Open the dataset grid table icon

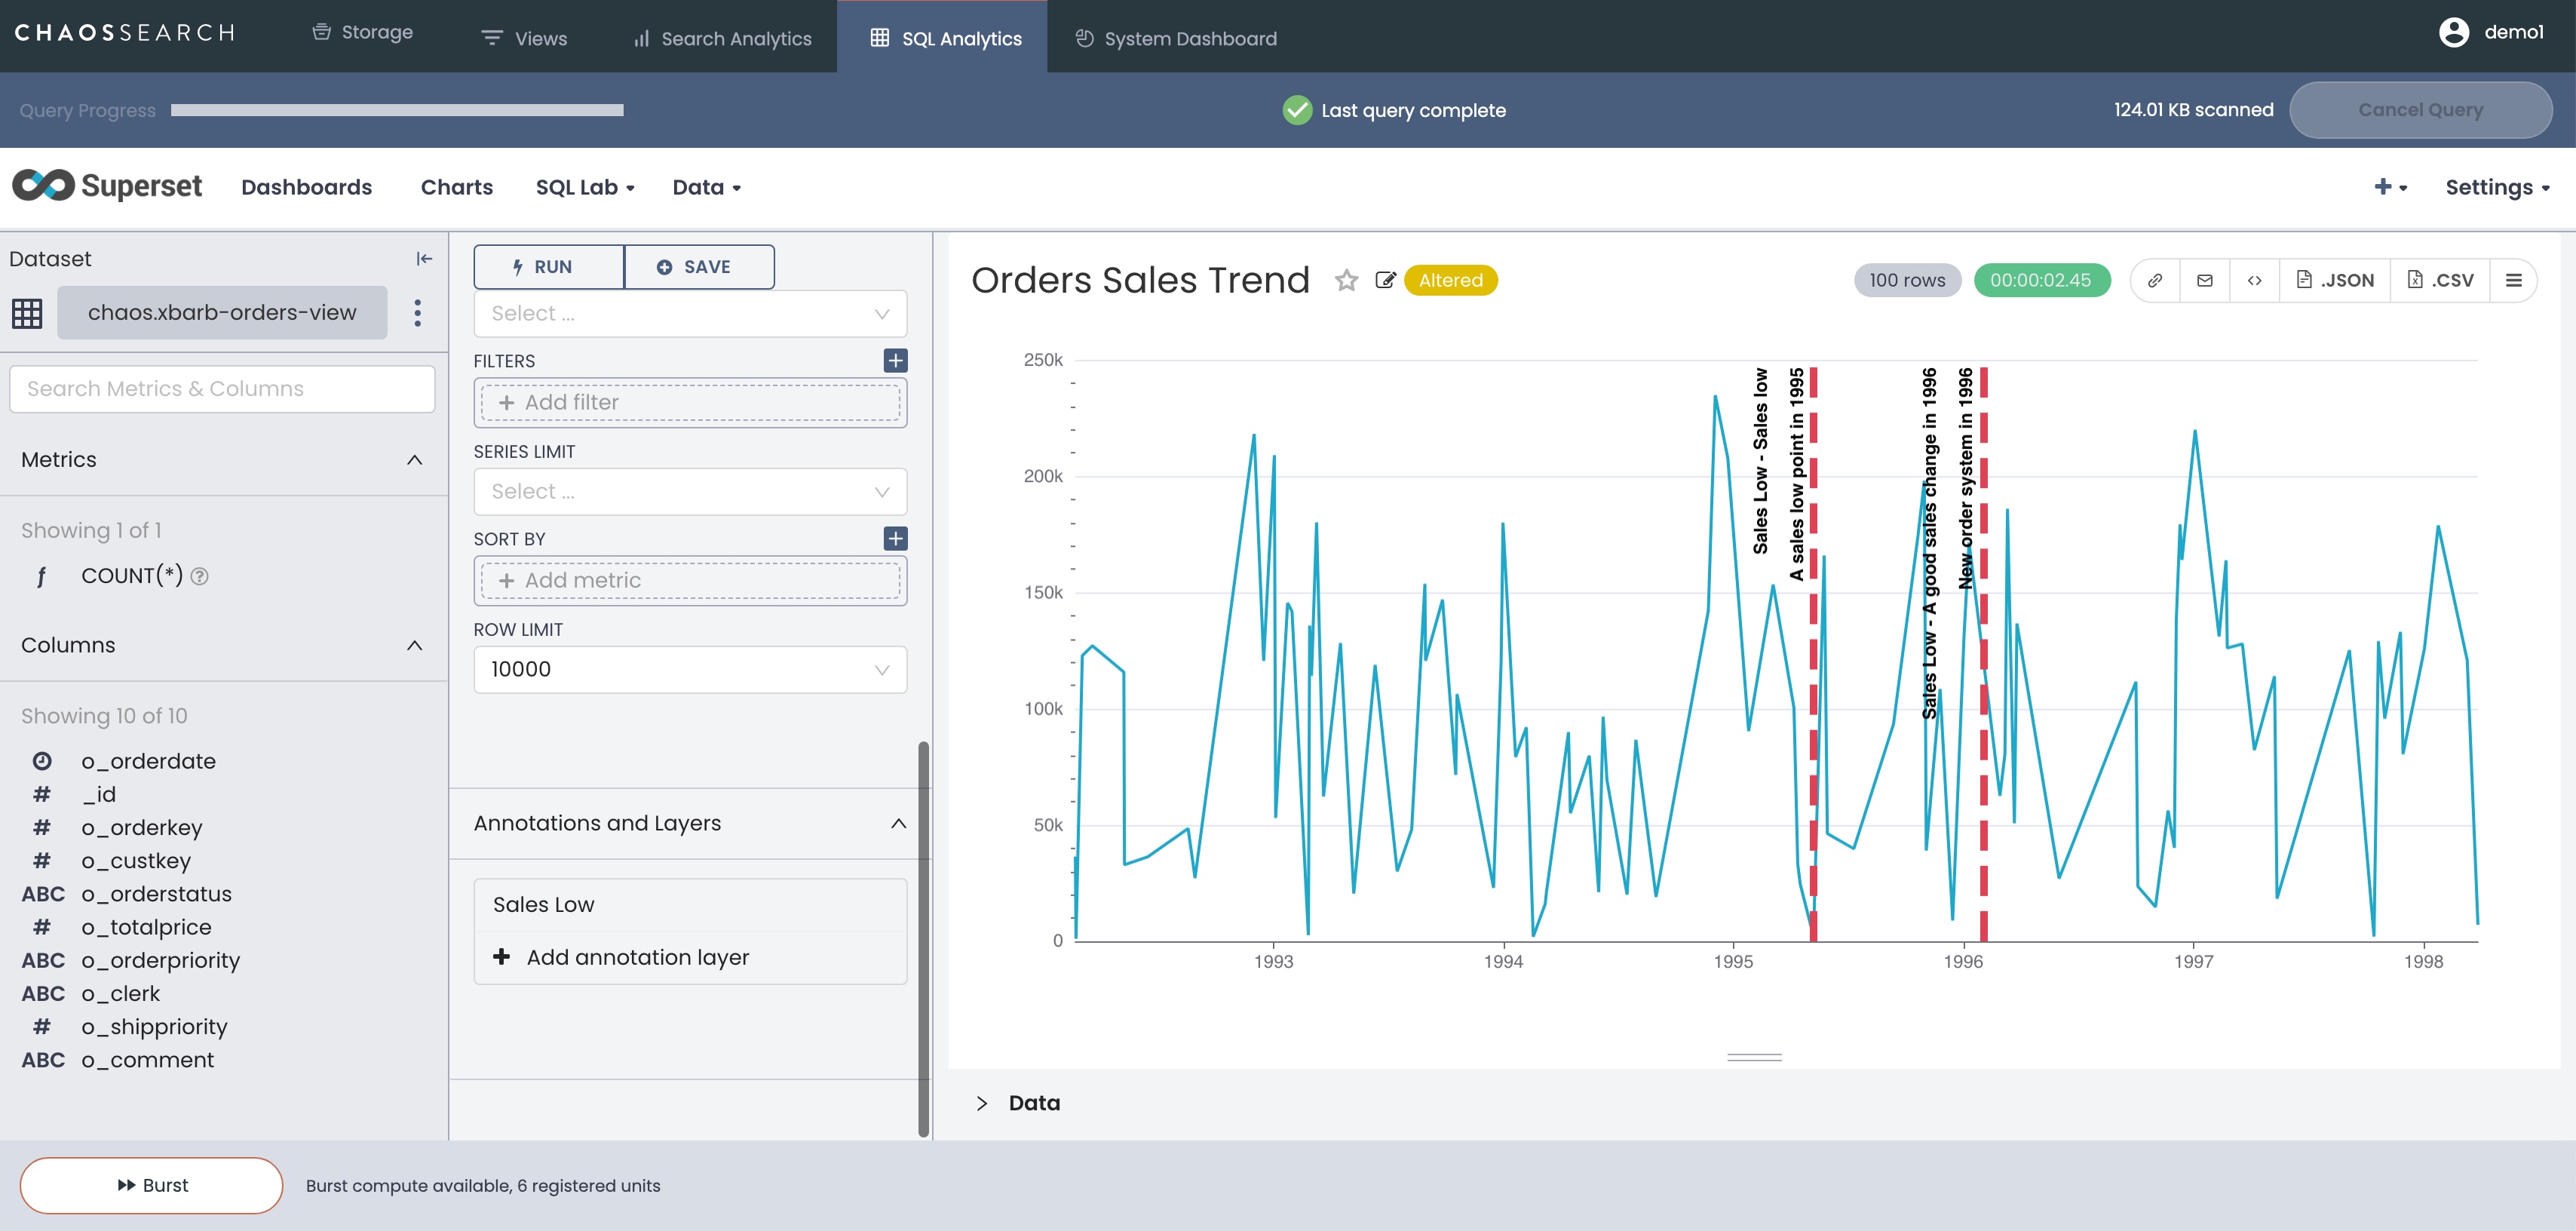click(x=27, y=314)
